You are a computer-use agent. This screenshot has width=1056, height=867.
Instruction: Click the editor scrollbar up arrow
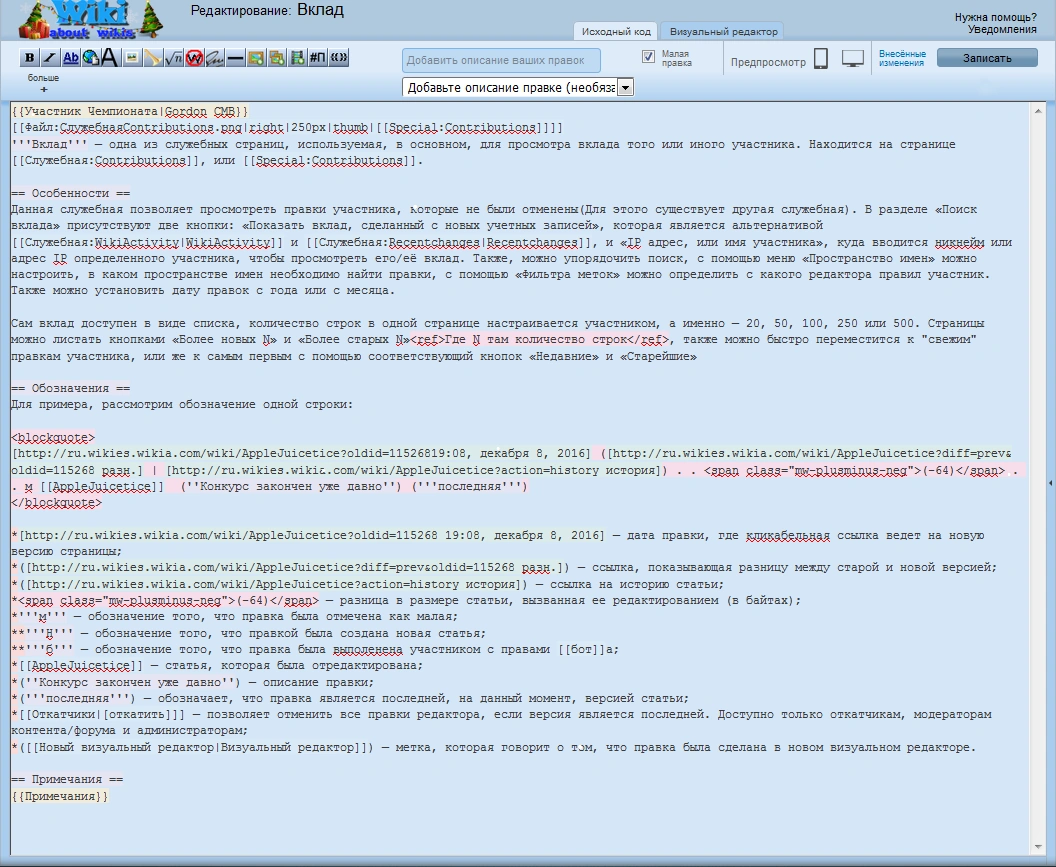(1038, 110)
